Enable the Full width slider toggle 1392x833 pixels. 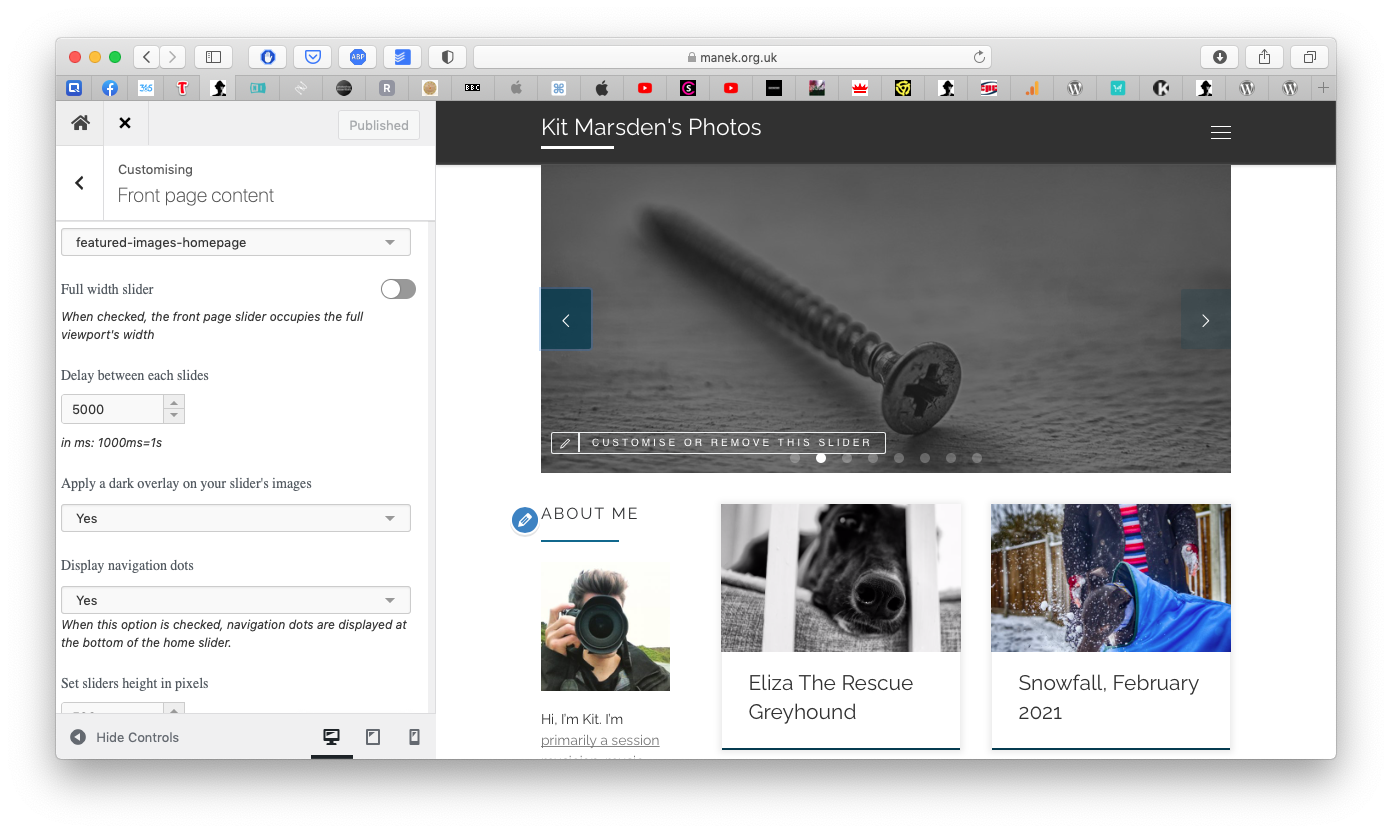398,288
